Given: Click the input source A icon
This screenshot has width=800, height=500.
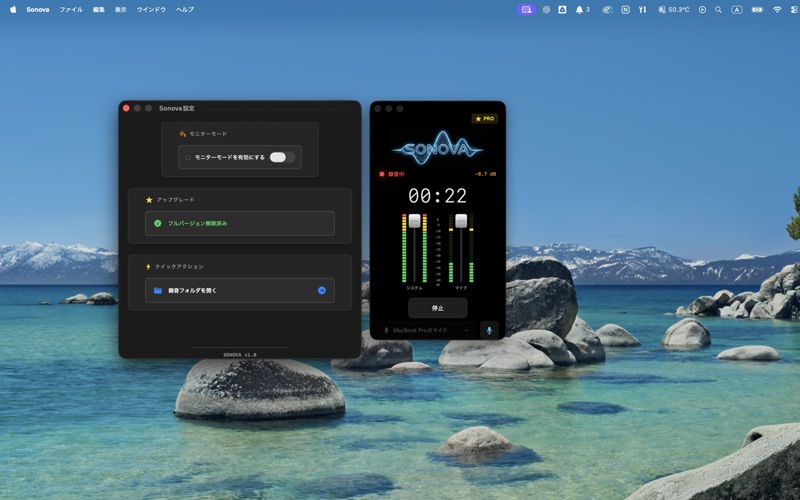Looking at the screenshot, I should pos(736,9).
